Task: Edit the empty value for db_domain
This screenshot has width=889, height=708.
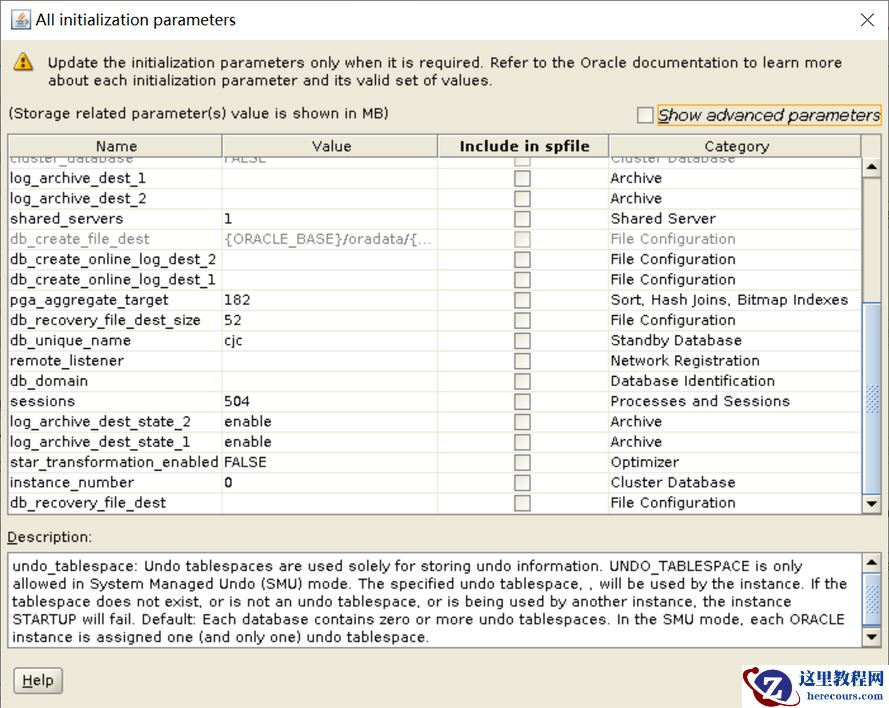Action: (329, 381)
